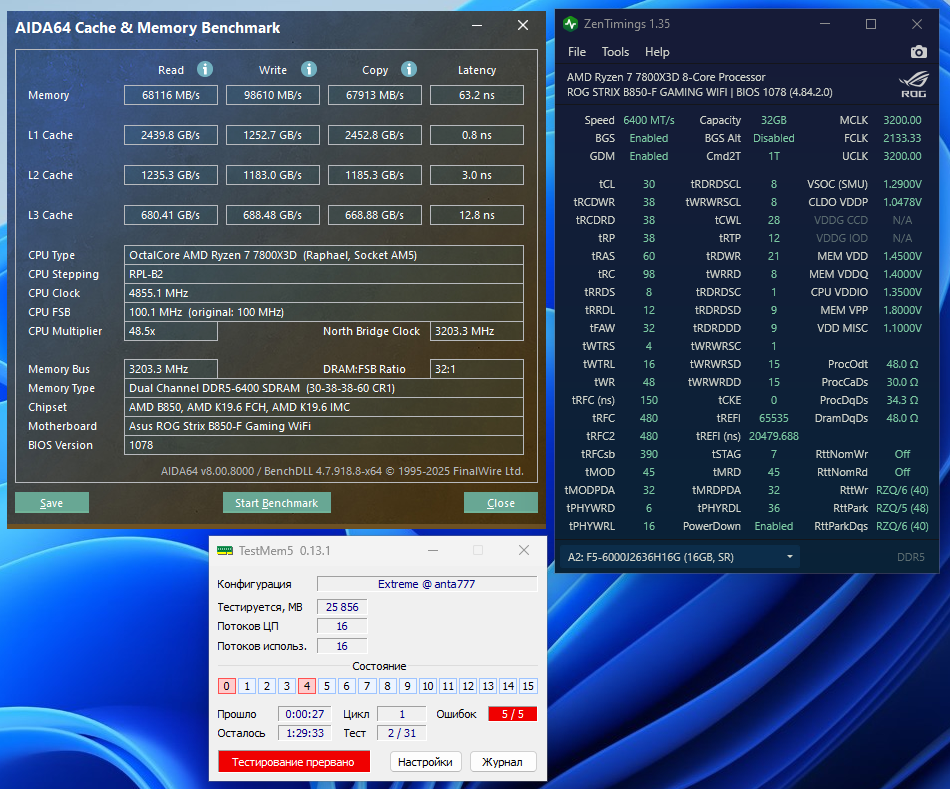This screenshot has width=950, height=789.
Task: Click the RttPark RZQ/5 (48) value
Action: [902, 508]
